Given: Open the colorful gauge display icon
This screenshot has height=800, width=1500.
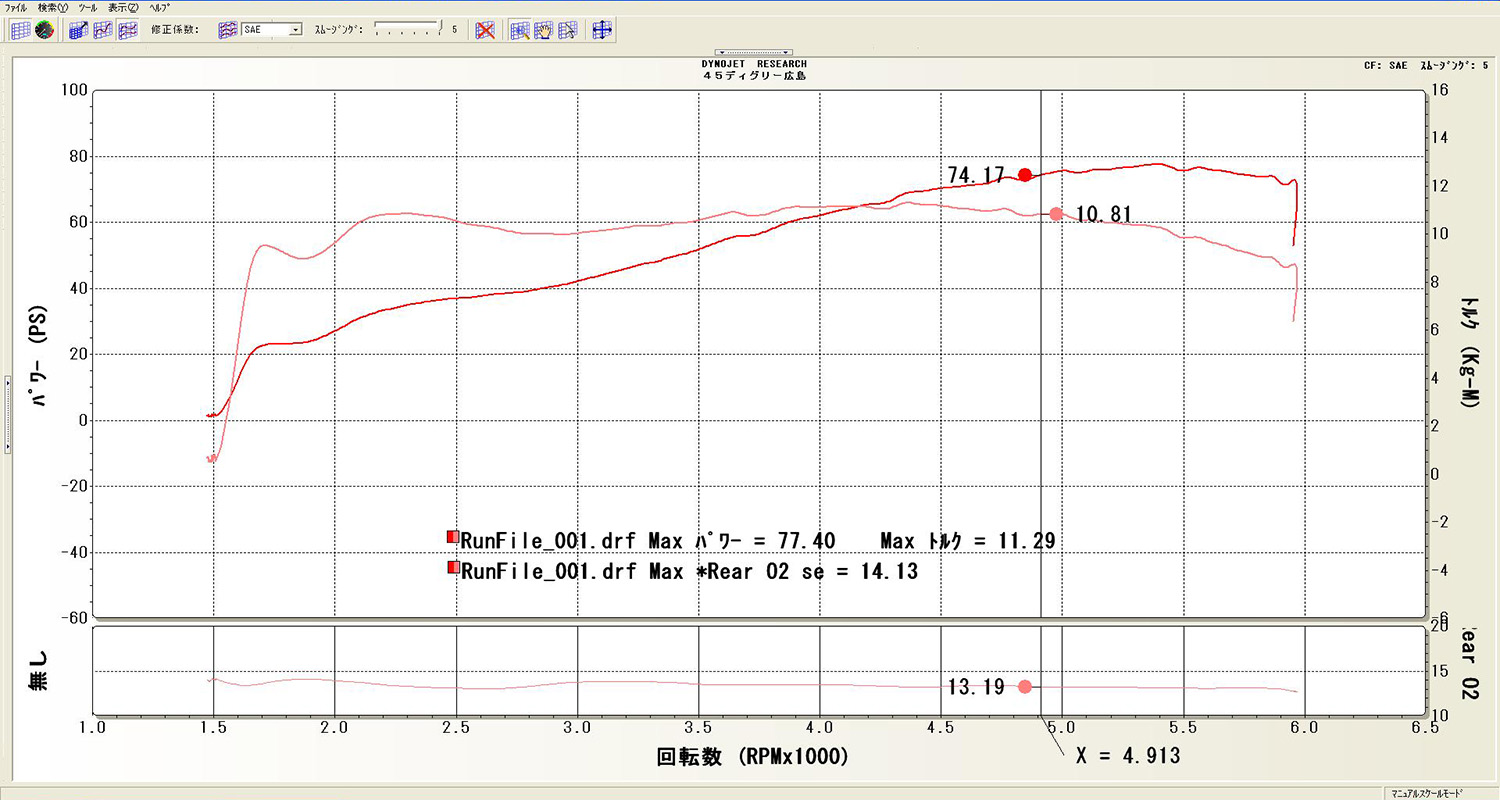Looking at the screenshot, I should [x=43, y=30].
